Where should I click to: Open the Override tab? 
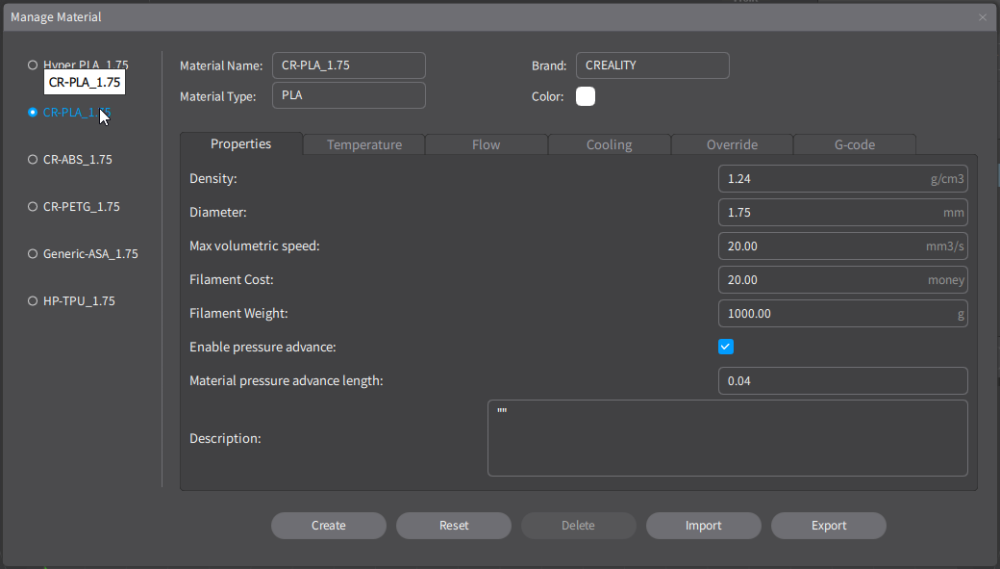click(732, 145)
